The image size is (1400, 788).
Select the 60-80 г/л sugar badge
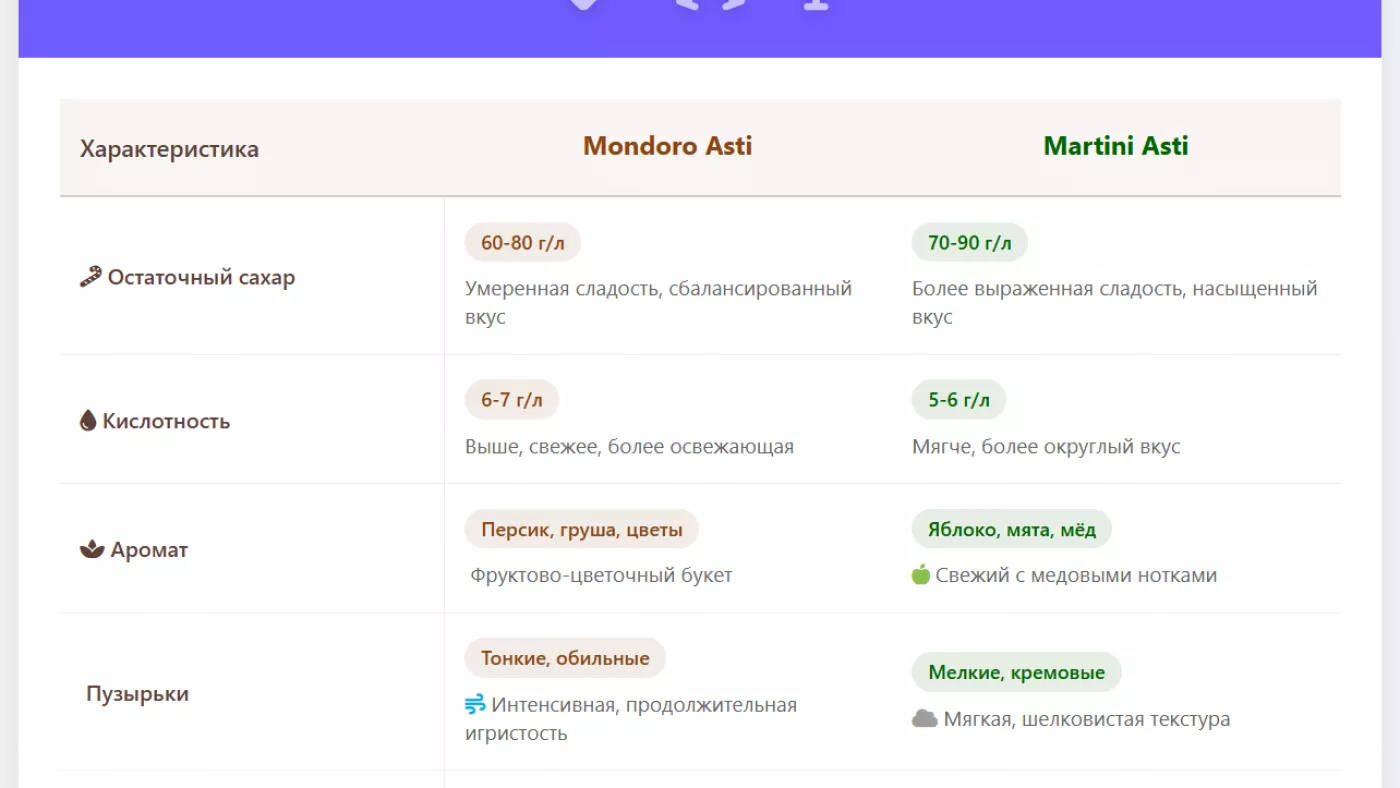pyautogui.click(x=523, y=242)
